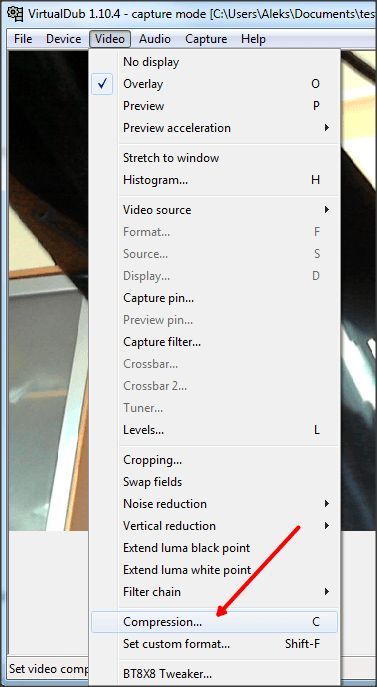Toggle Extend luma black point
This screenshot has width=377, height=687.
[214, 548]
